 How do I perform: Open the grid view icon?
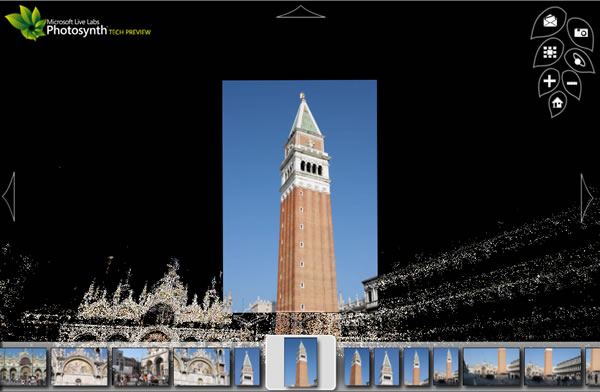[x=549, y=52]
